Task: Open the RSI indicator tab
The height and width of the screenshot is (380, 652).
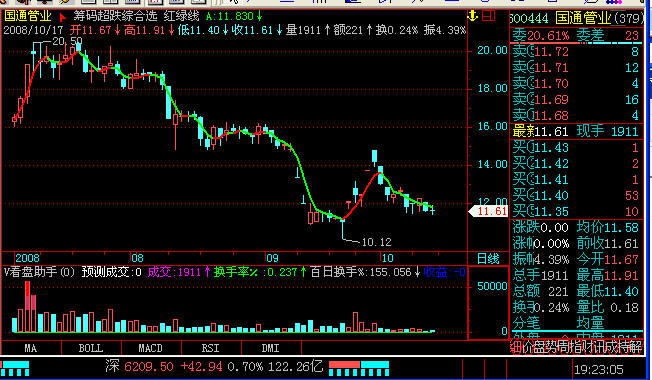Action: (x=210, y=348)
